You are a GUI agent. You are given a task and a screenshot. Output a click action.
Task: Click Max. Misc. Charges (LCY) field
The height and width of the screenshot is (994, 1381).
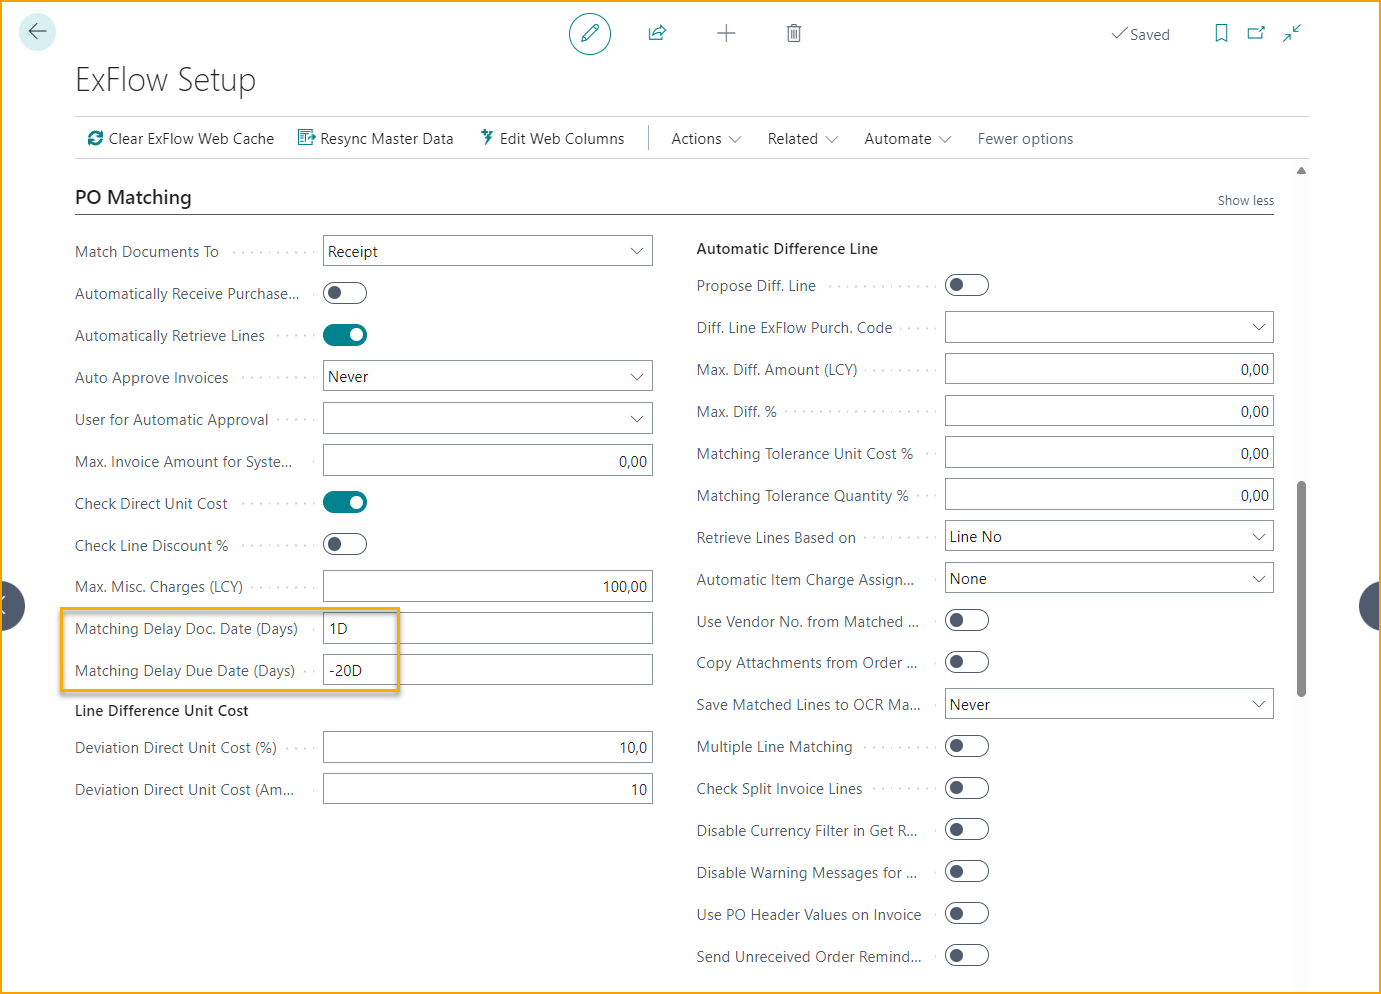click(488, 586)
